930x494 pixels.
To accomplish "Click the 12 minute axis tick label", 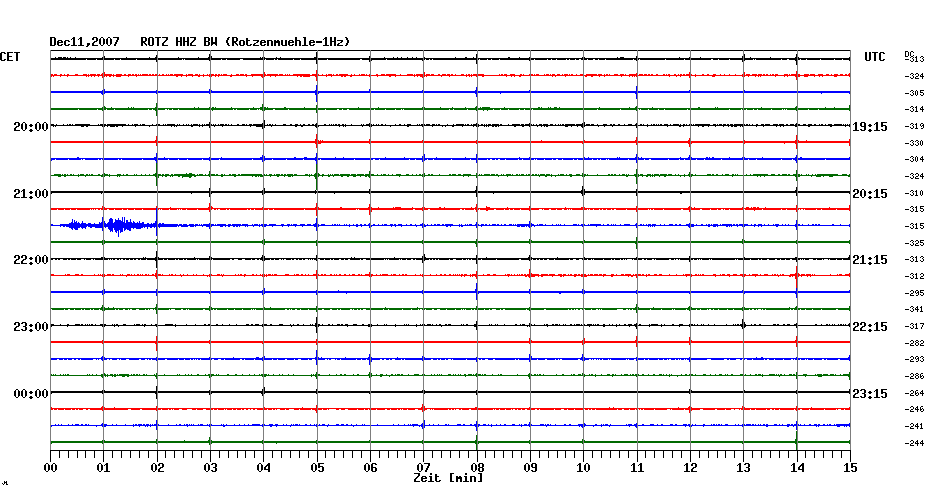I will point(690,468).
